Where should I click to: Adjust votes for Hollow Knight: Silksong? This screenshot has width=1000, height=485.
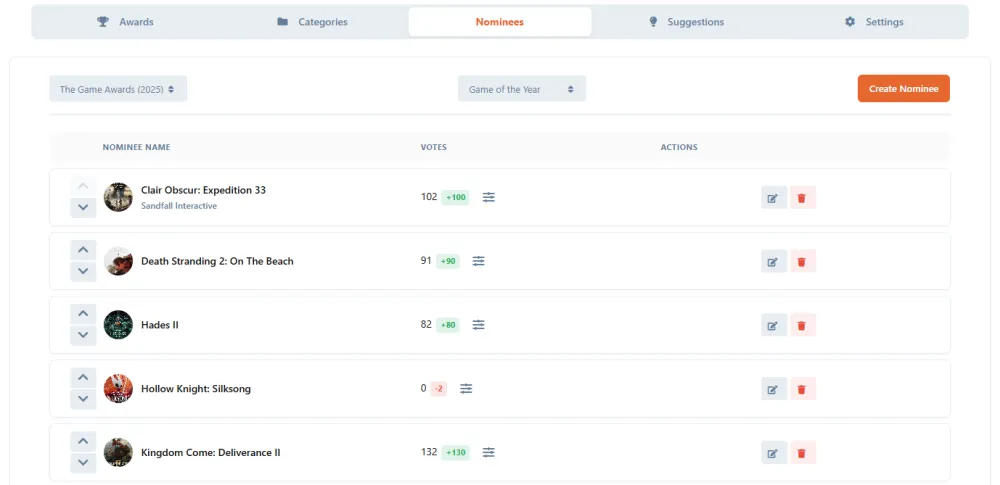(x=466, y=389)
